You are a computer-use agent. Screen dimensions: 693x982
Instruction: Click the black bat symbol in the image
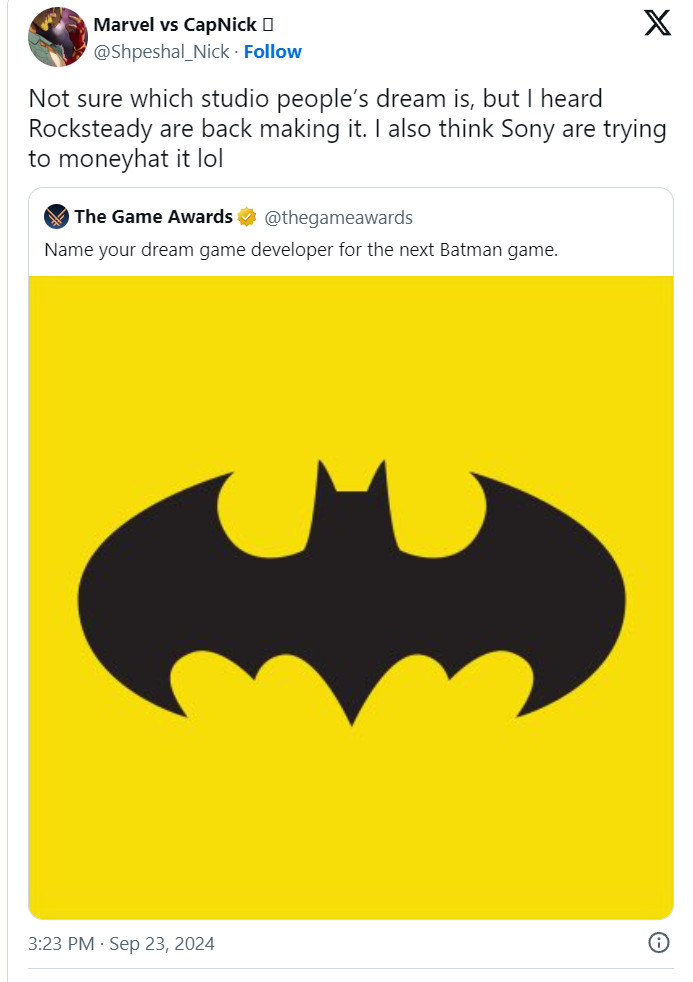click(351, 590)
